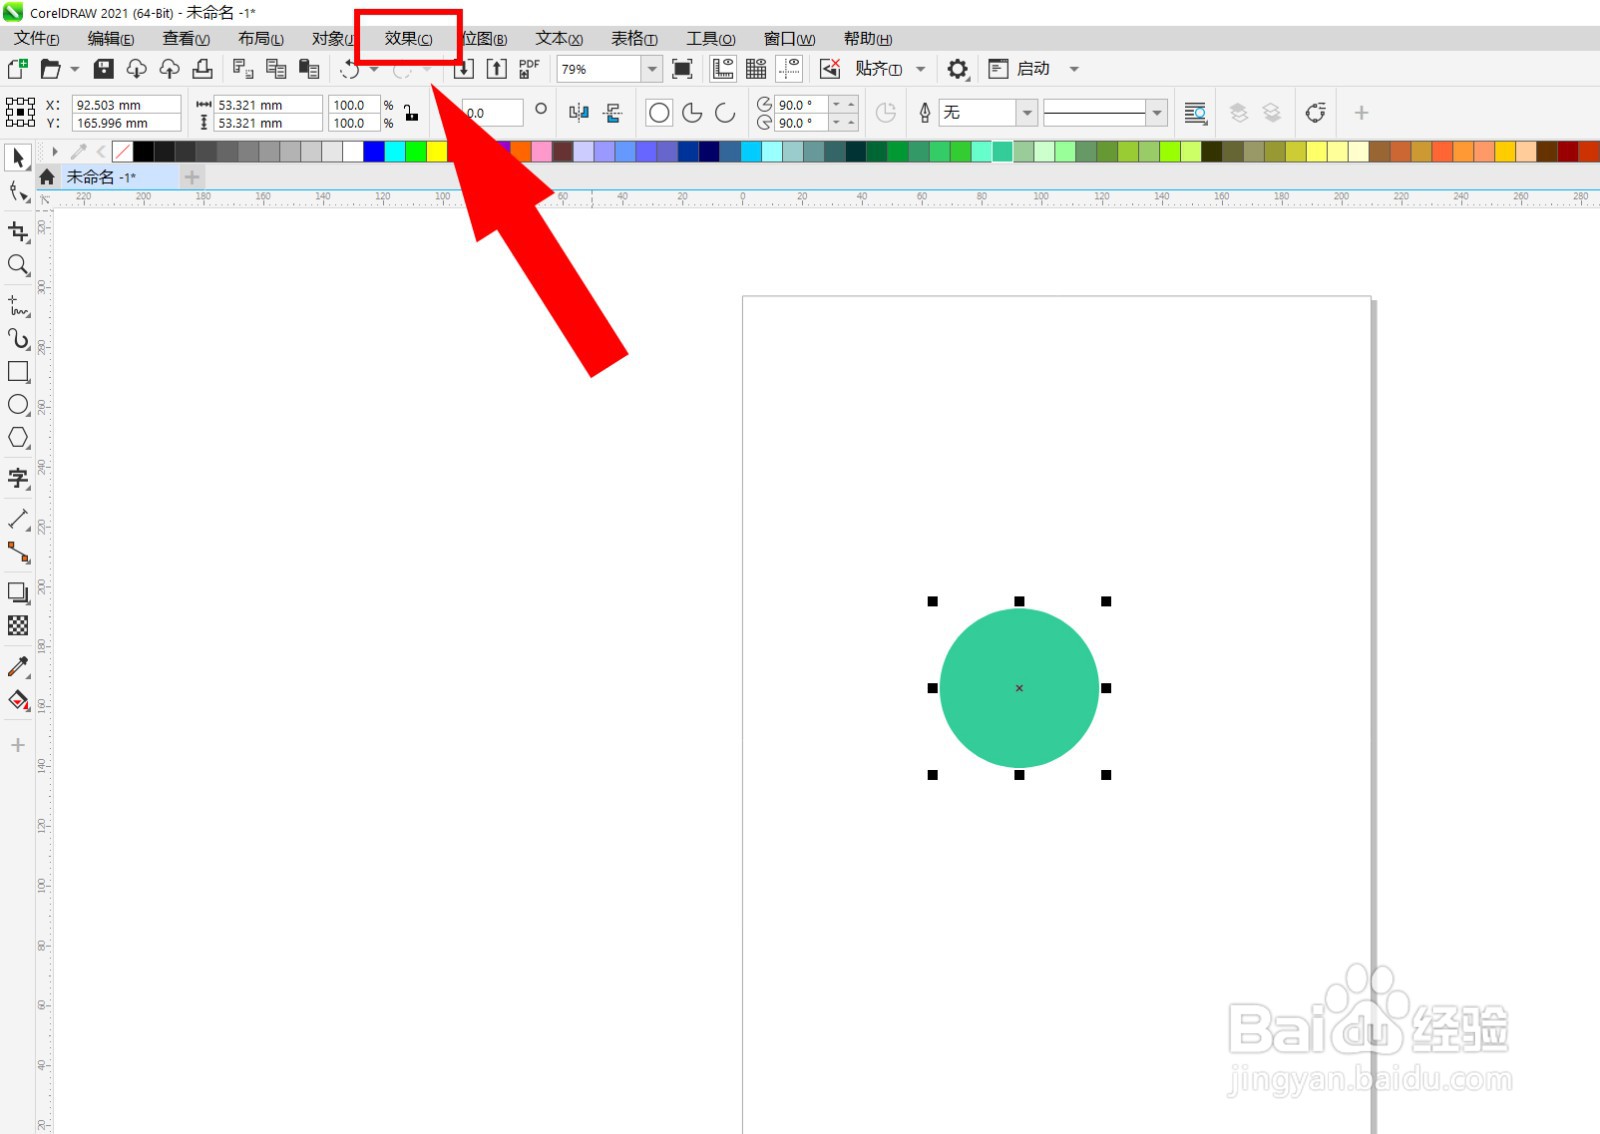Toggle the show guidelines button
This screenshot has width=1600, height=1134.
pyautogui.click(x=790, y=69)
